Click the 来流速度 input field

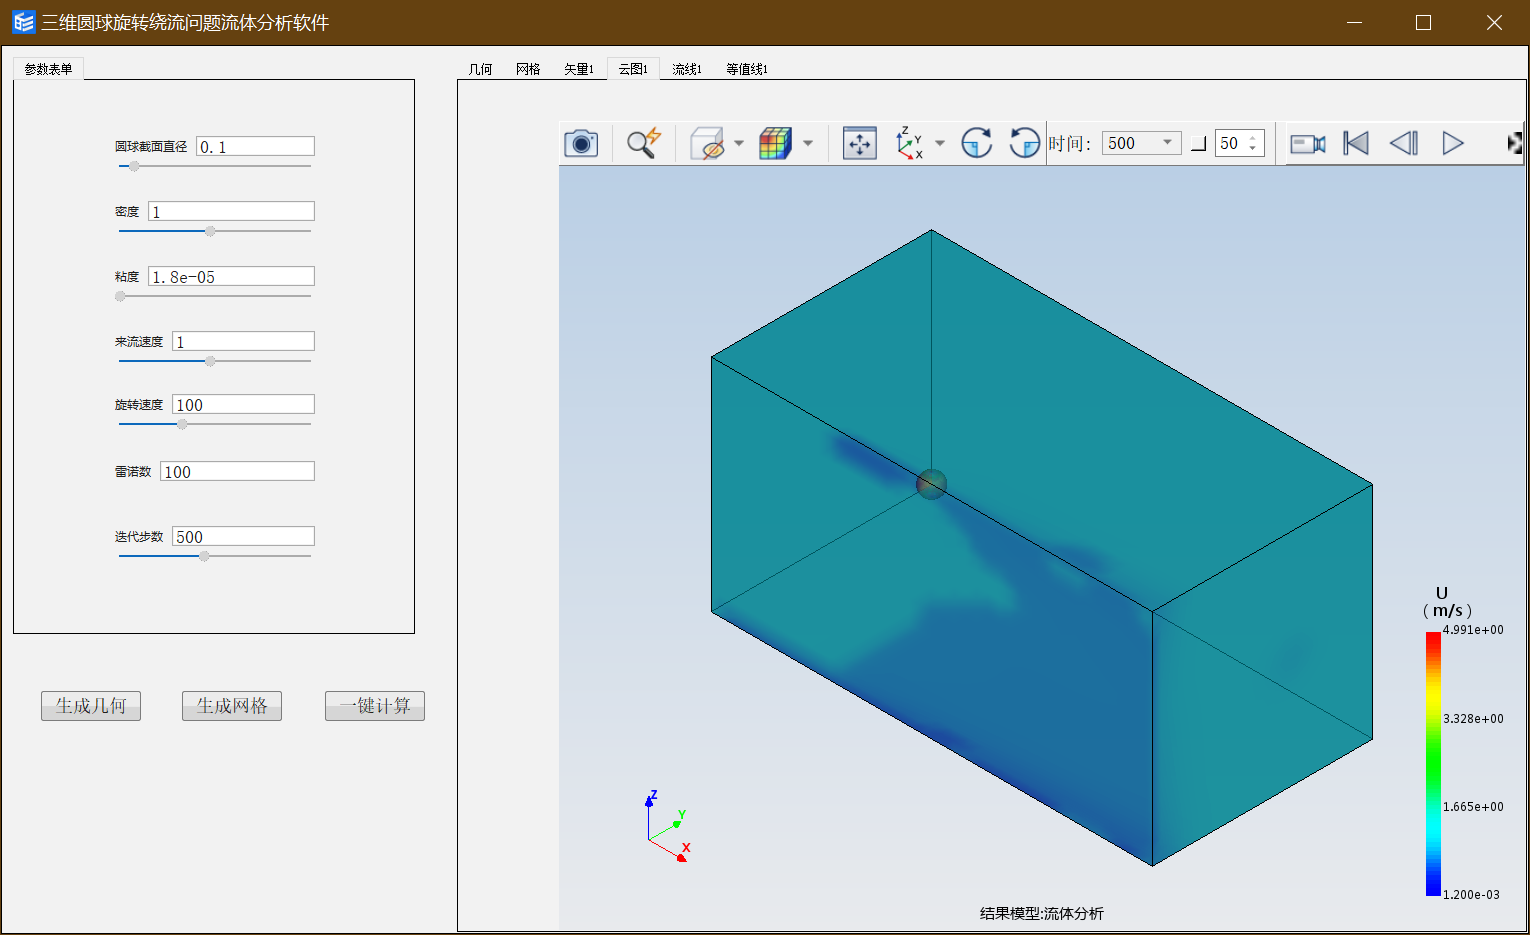point(243,341)
